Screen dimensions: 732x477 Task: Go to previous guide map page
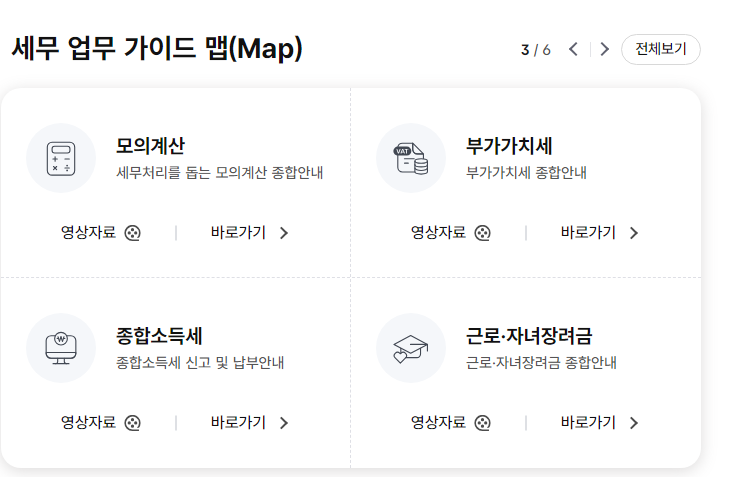point(573,50)
